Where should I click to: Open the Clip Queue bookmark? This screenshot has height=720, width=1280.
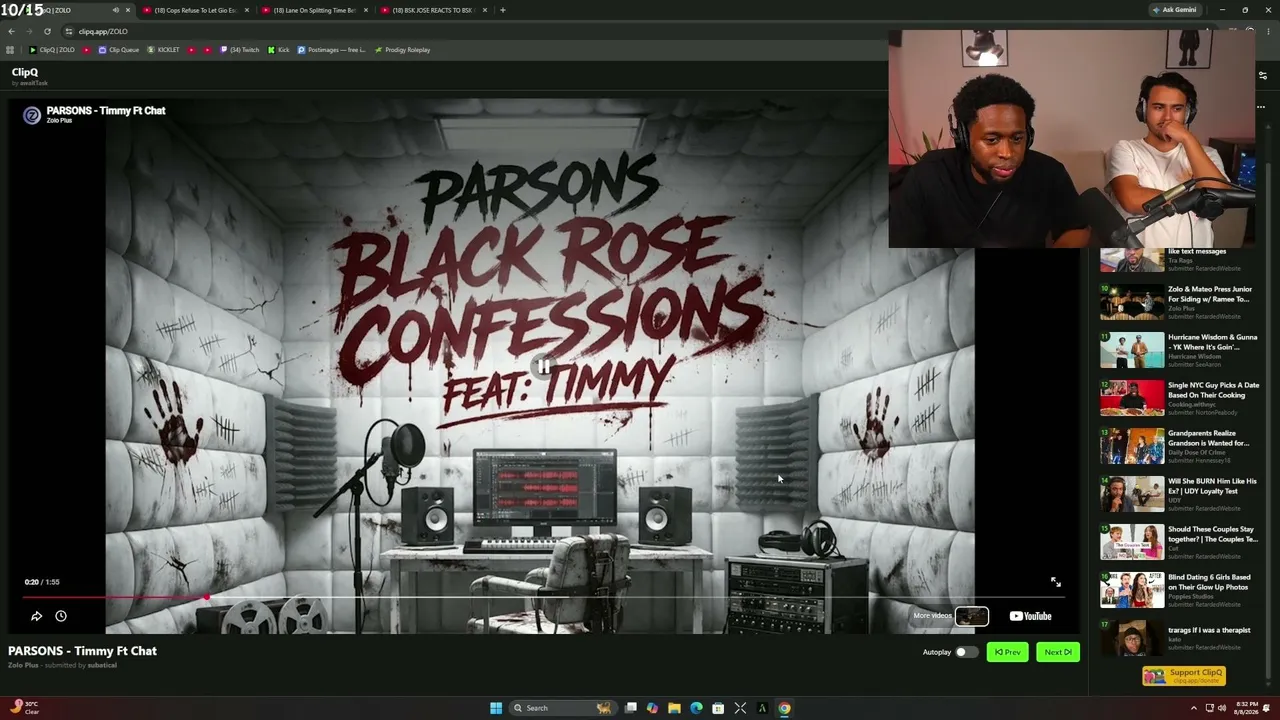[x=118, y=50]
